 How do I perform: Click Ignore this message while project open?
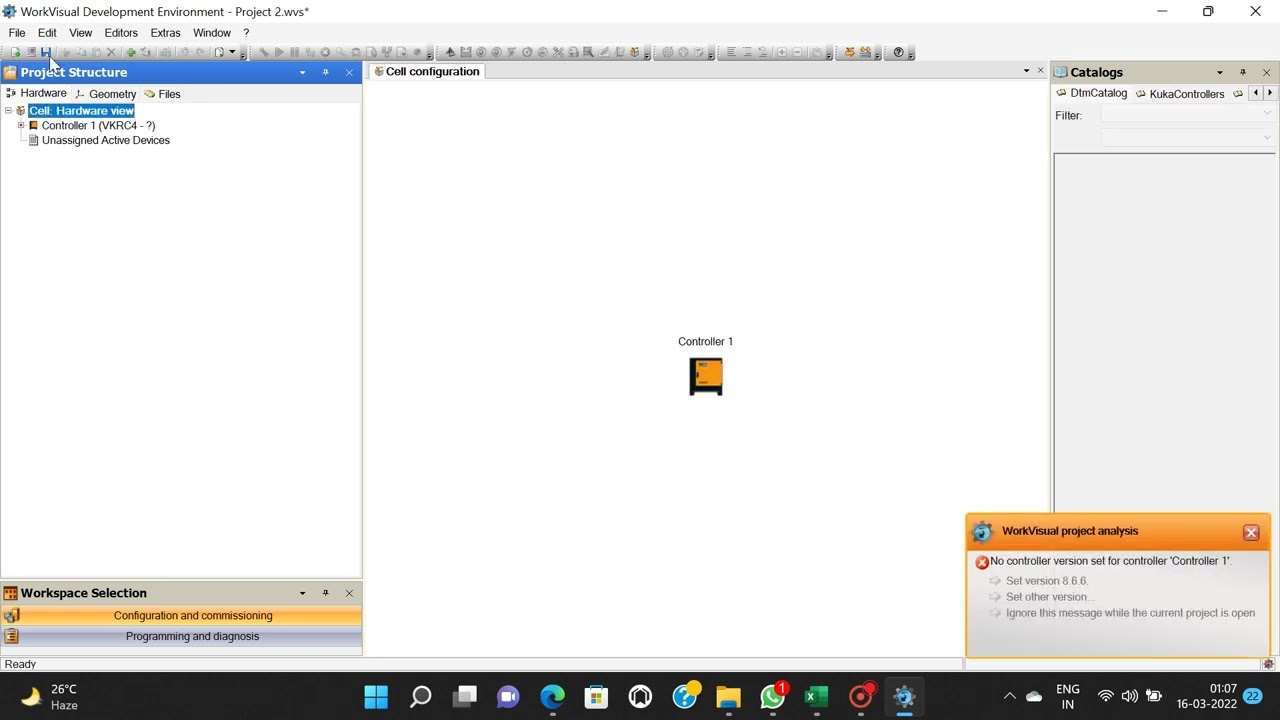(1130, 613)
